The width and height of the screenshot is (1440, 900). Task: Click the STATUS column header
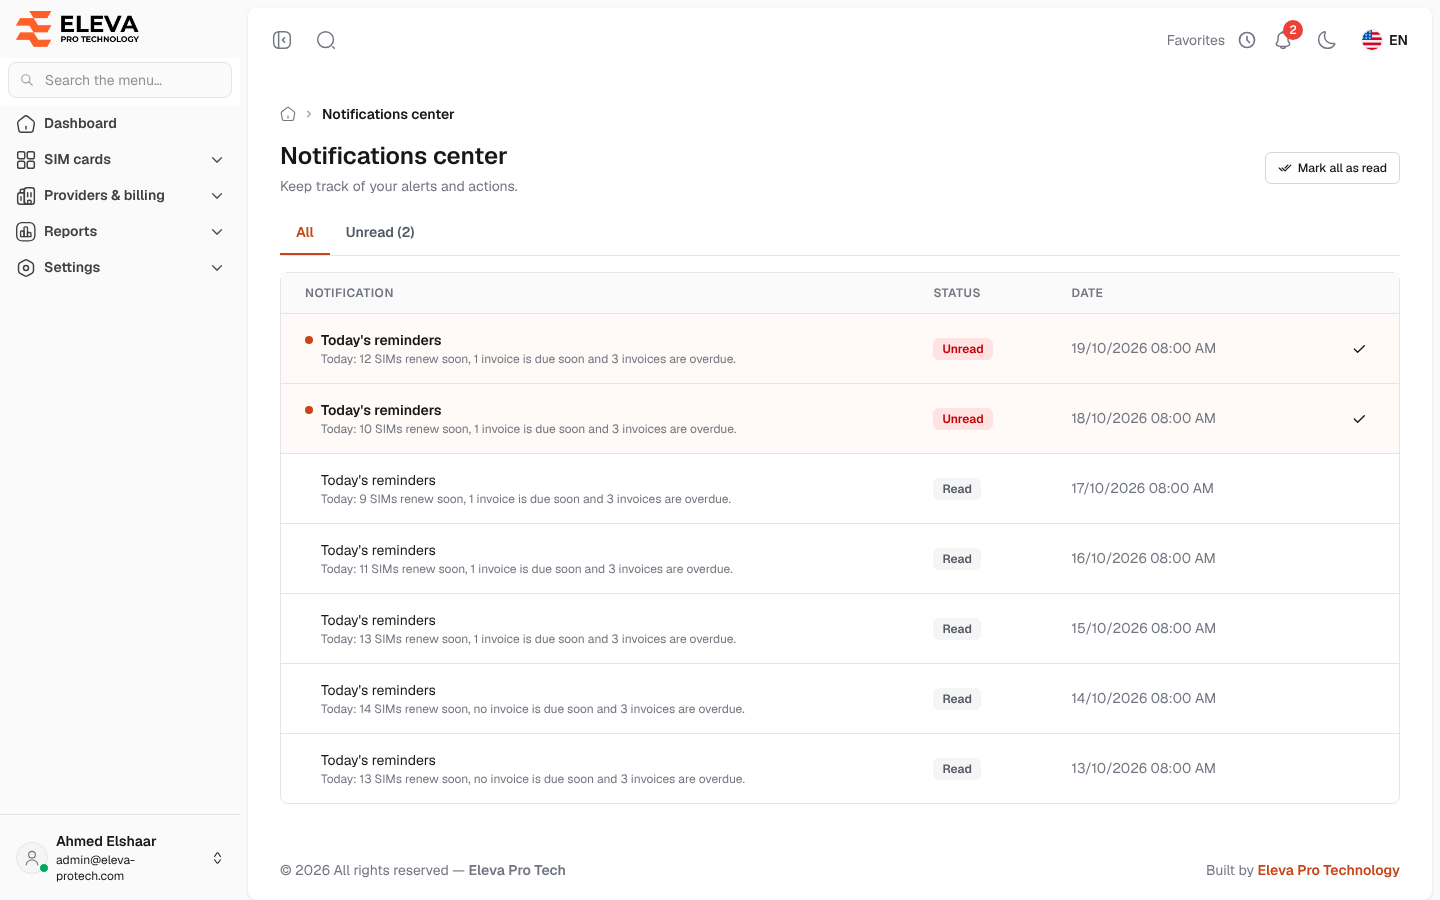click(x=957, y=293)
